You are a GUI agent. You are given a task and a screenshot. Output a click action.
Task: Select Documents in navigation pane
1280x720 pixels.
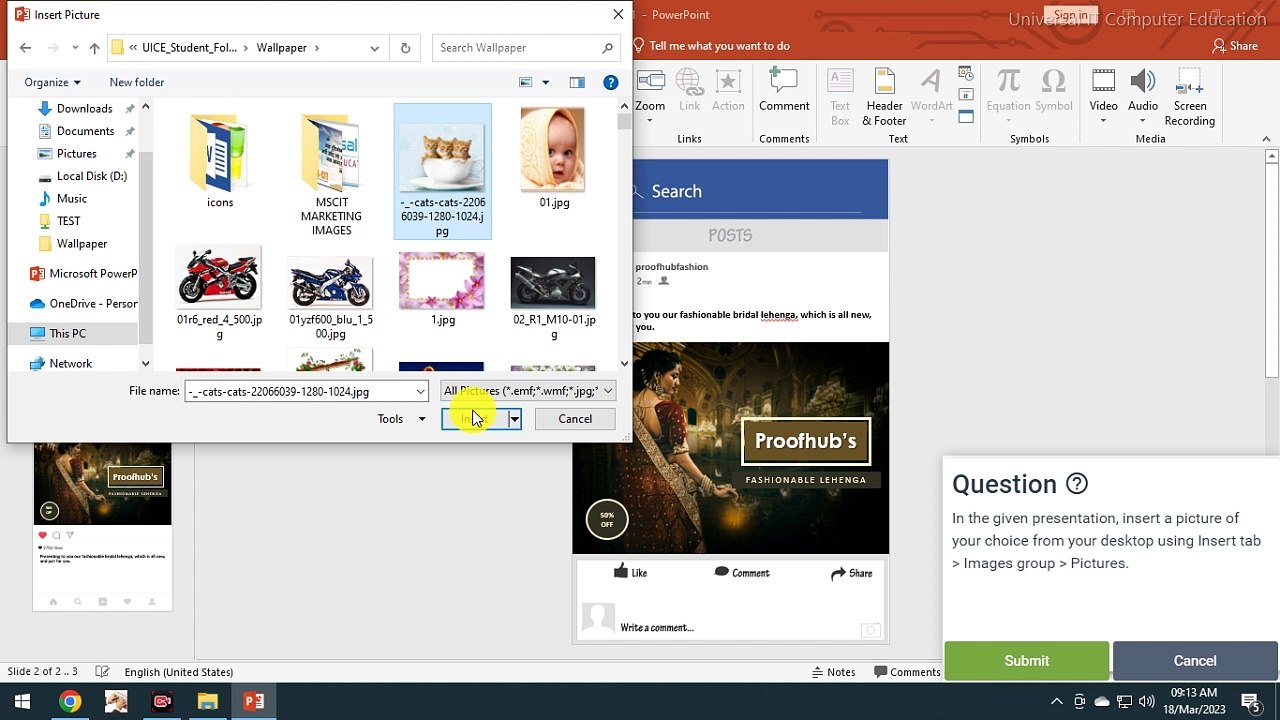[85, 131]
